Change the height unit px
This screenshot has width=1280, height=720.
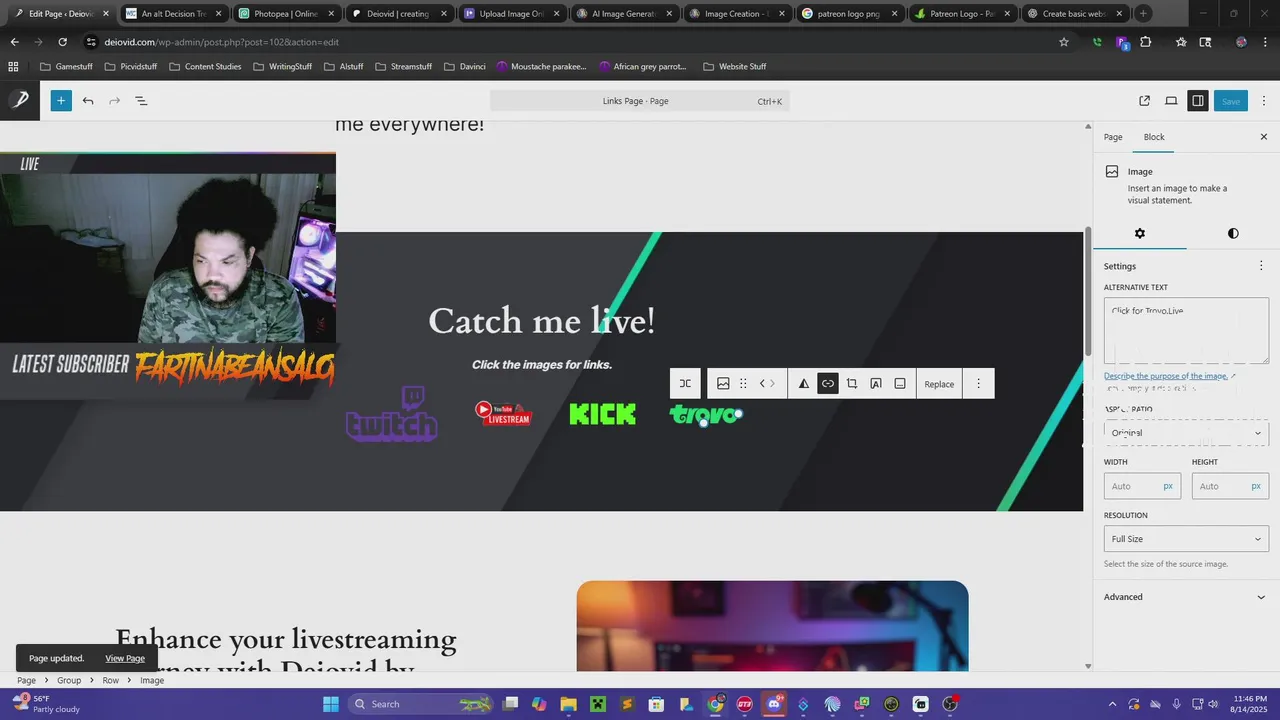pos(1256,486)
